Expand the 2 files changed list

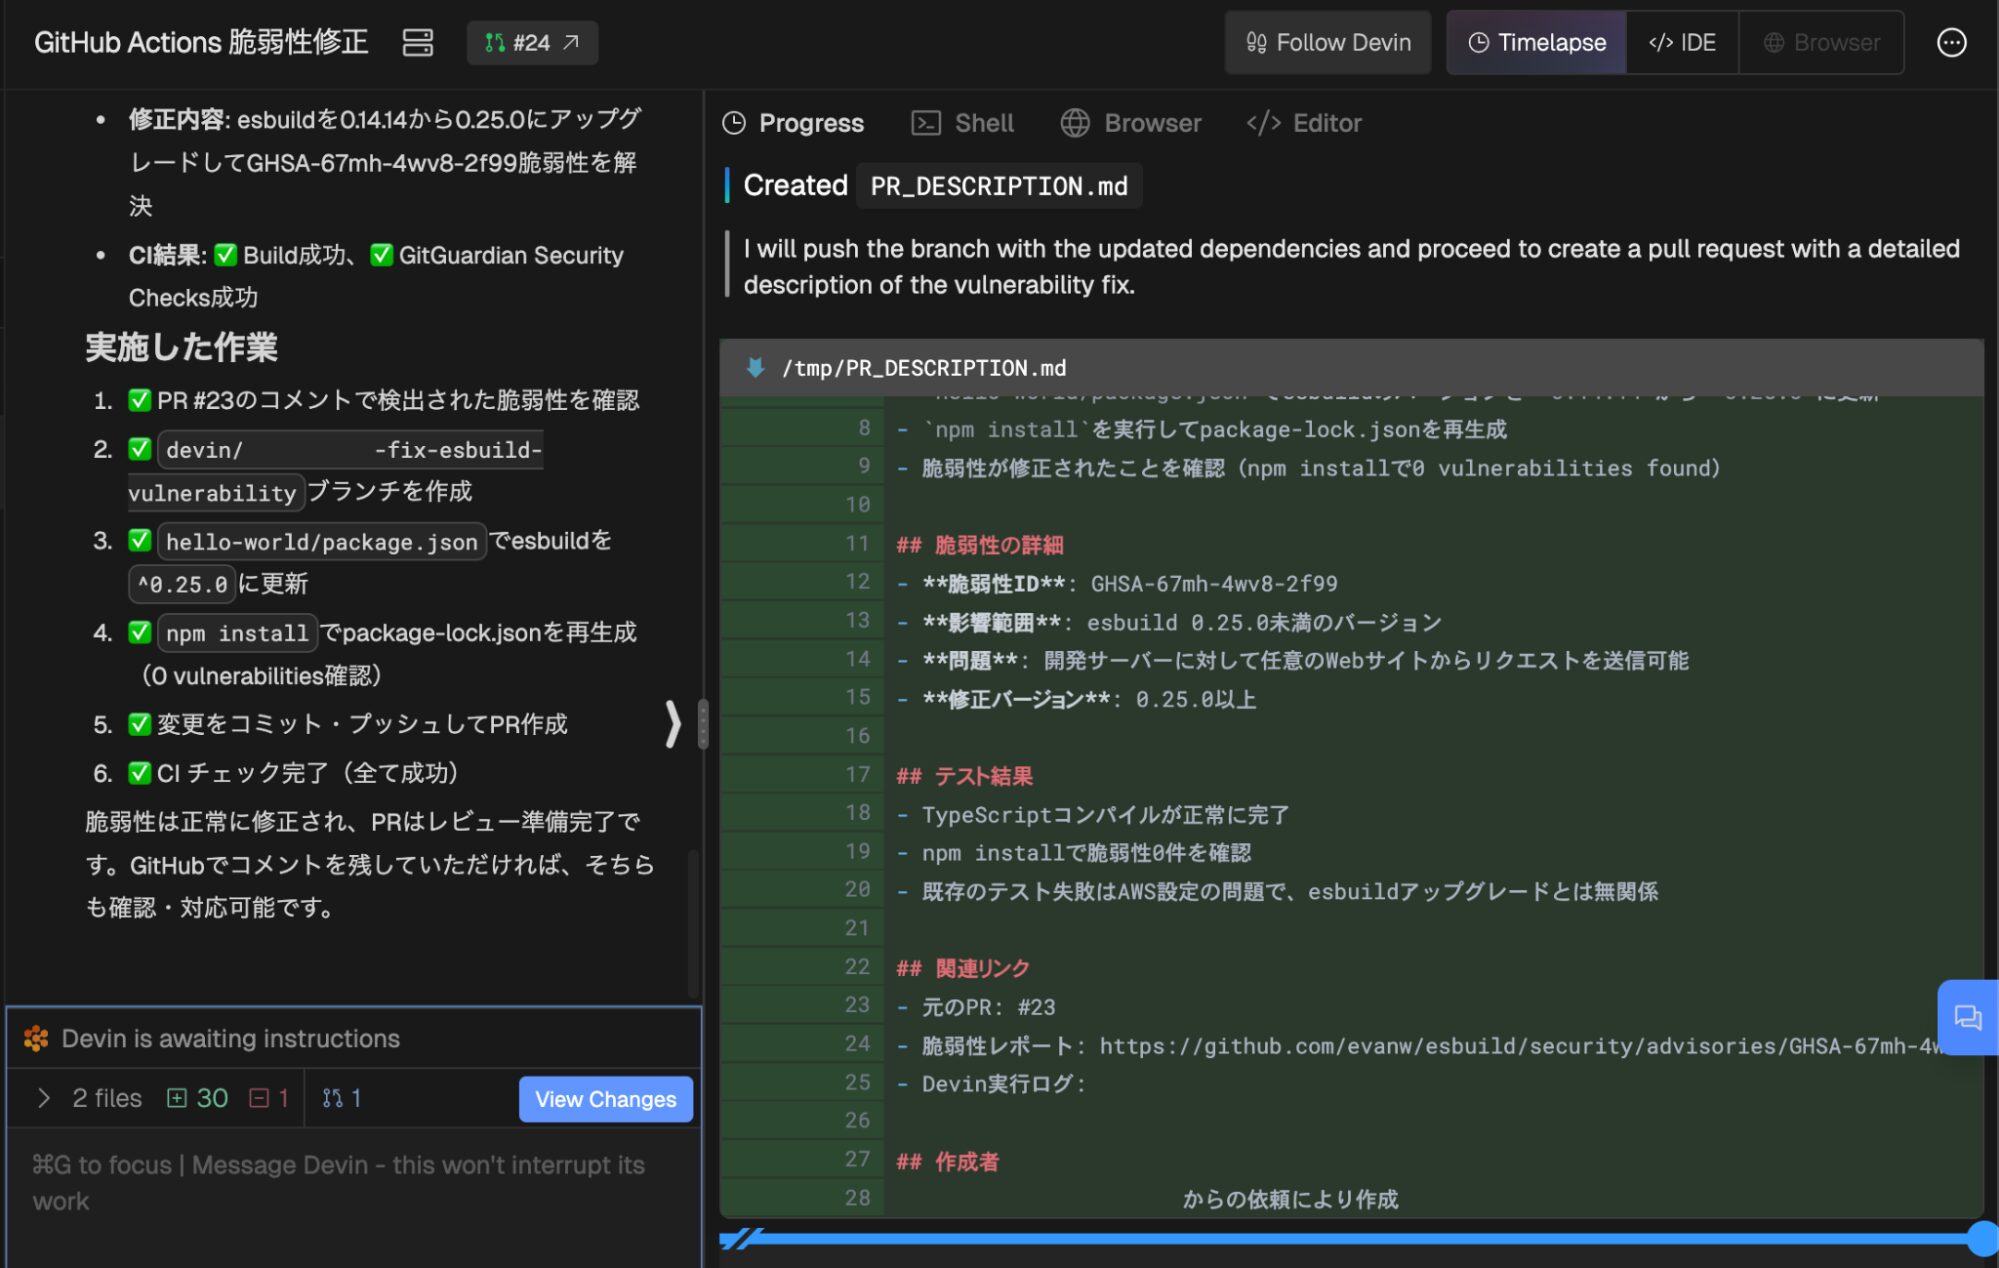click(44, 1098)
